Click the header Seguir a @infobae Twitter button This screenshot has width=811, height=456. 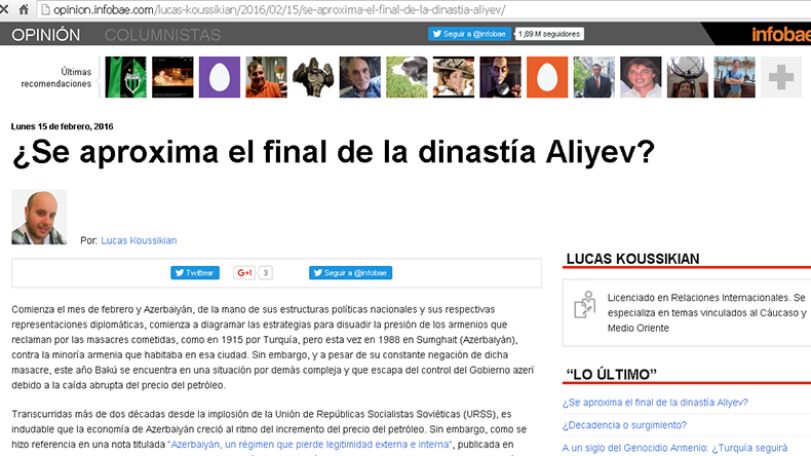click(x=470, y=34)
